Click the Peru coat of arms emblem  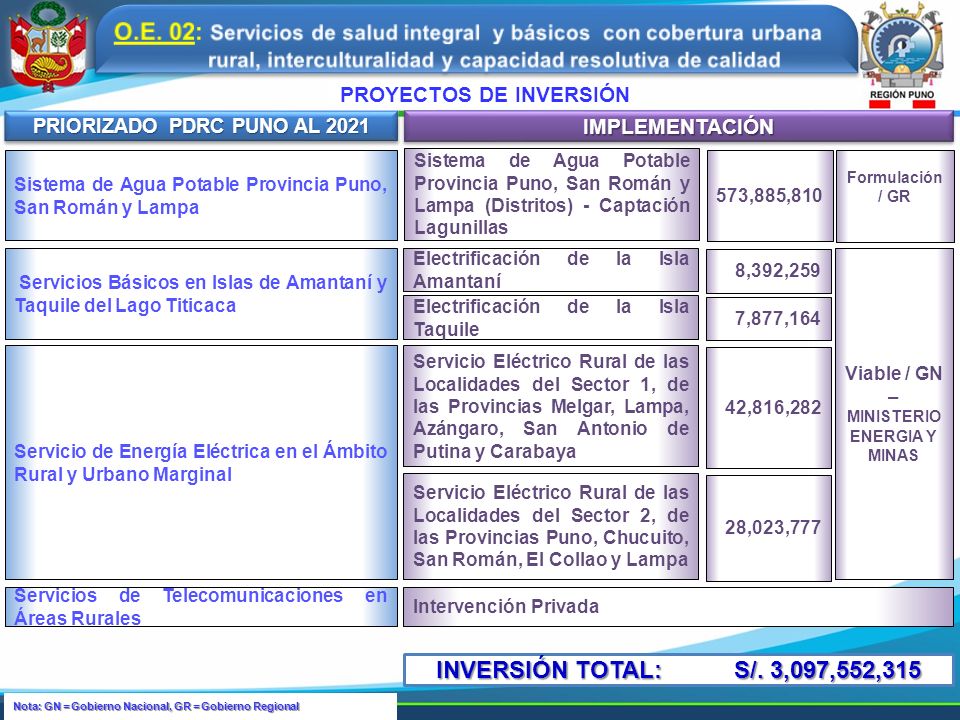pos(48,47)
